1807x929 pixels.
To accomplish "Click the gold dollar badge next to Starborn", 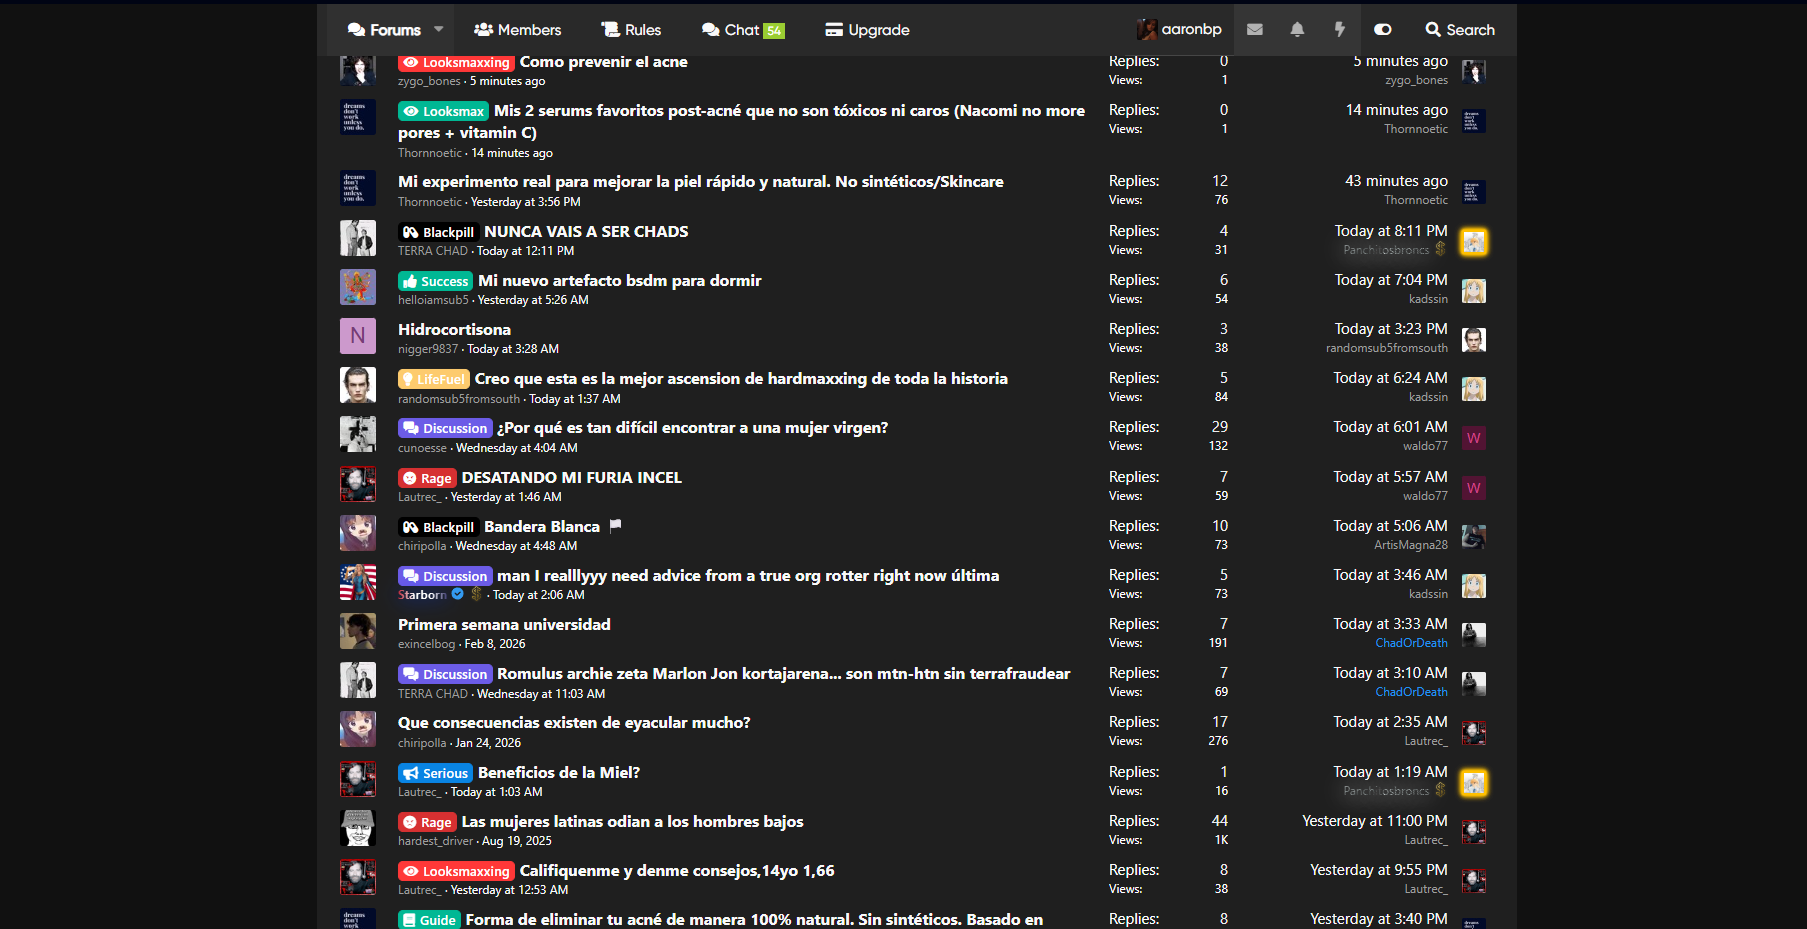I will (x=476, y=594).
